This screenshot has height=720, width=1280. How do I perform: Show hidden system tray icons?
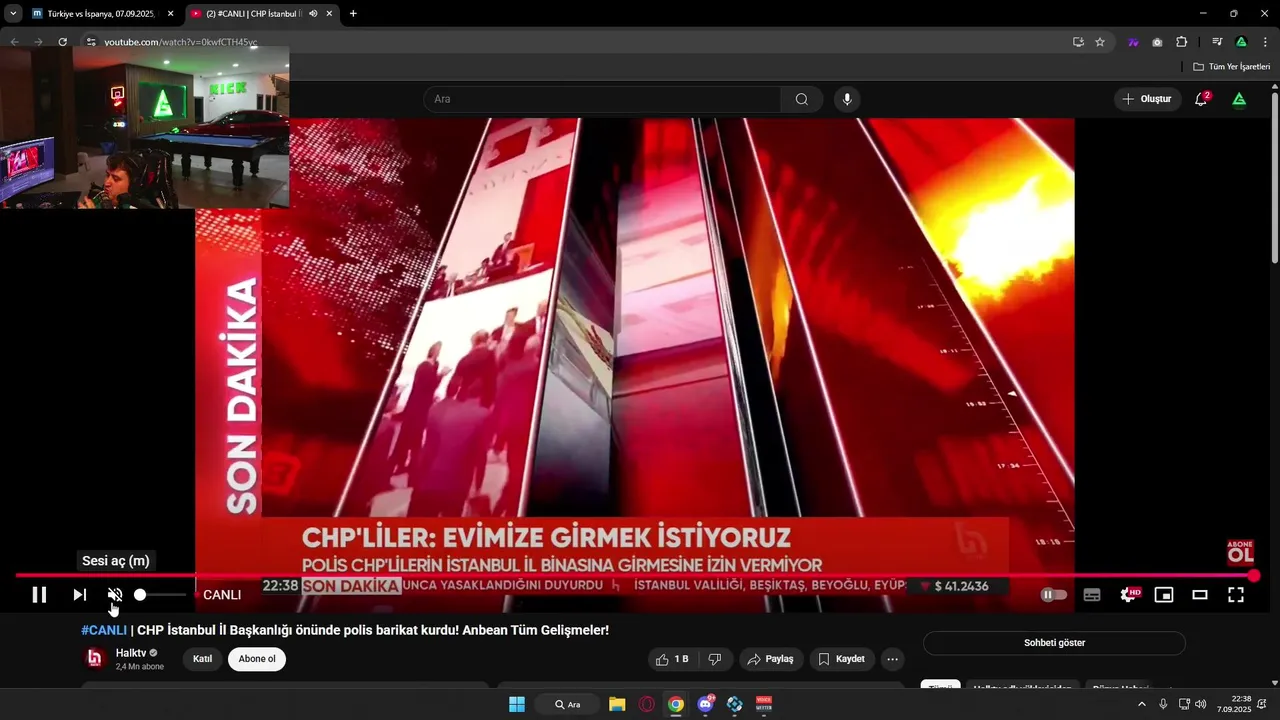pyautogui.click(x=1142, y=704)
